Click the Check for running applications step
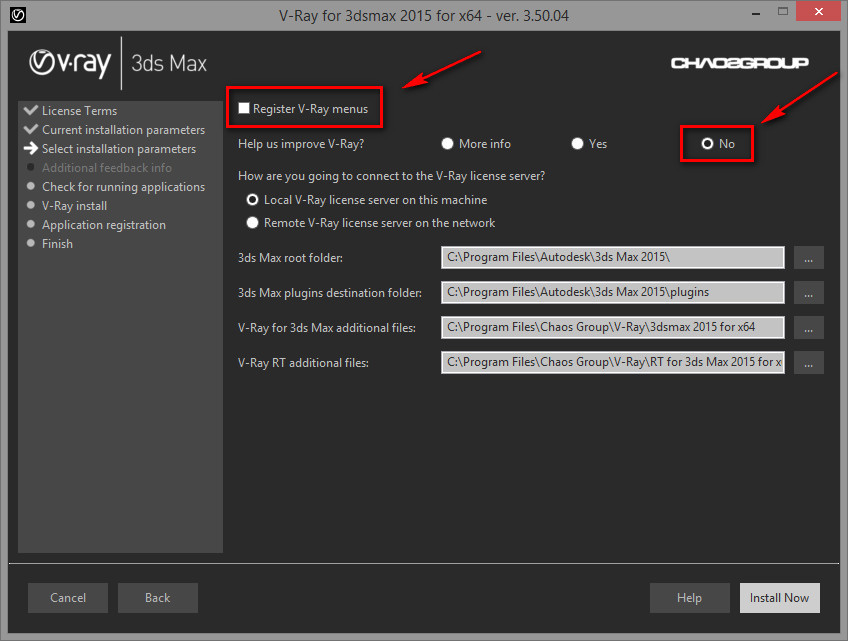Viewport: 848px width, 641px height. tap(123, 187)
